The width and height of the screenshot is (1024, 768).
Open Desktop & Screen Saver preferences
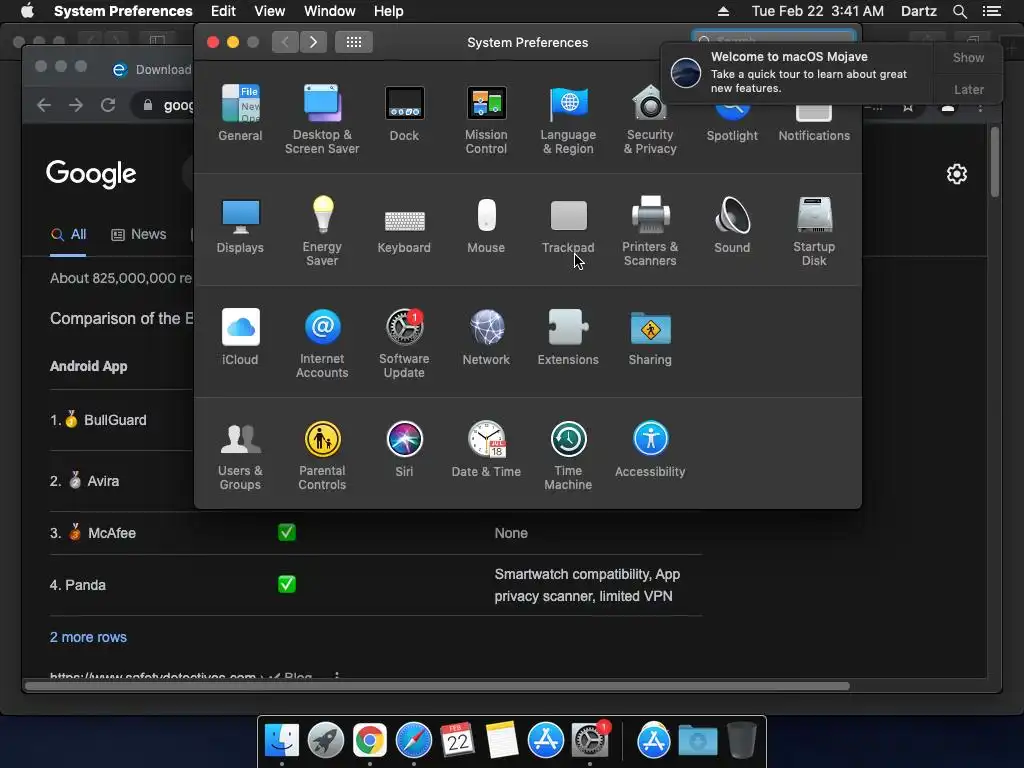pos(322,119)
